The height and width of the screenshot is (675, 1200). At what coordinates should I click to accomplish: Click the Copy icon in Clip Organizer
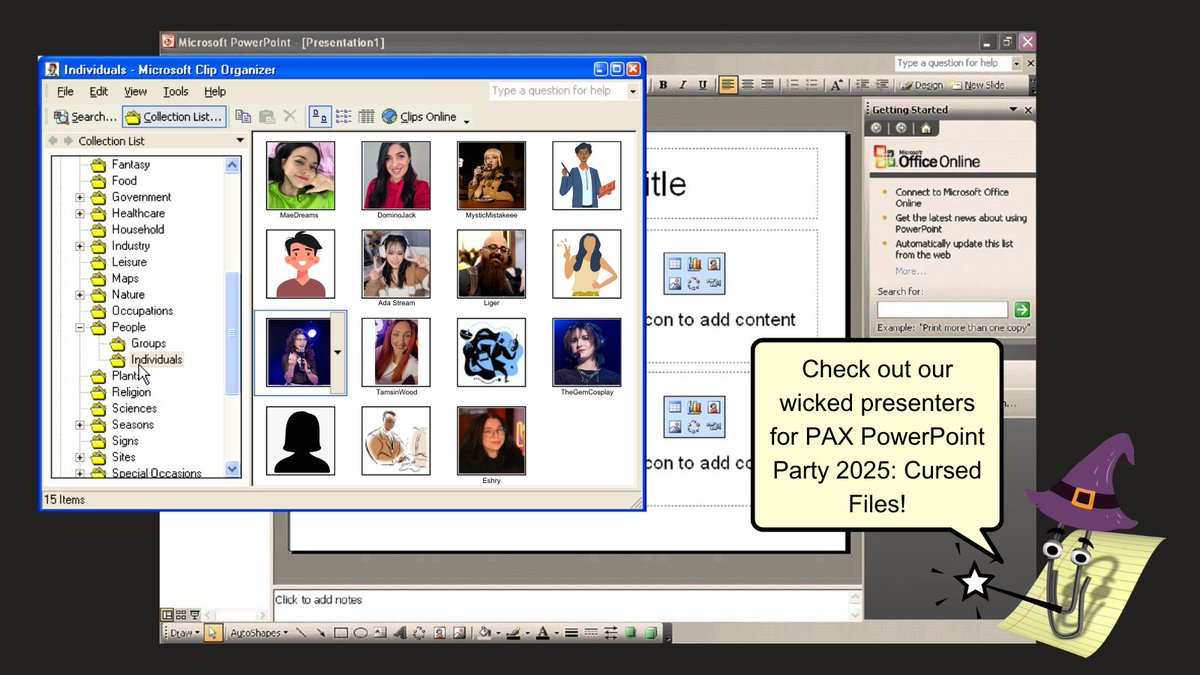243,117
